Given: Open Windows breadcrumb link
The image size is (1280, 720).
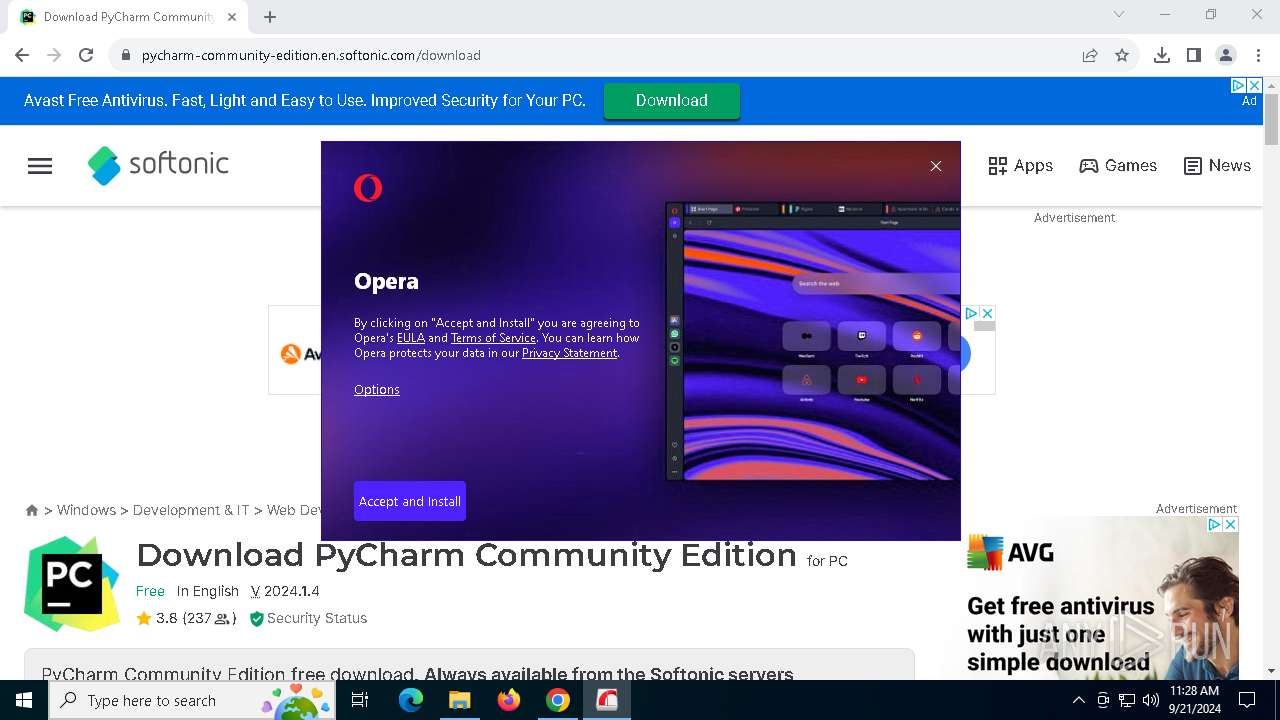Looking at the screenshot, I should 86,510.
